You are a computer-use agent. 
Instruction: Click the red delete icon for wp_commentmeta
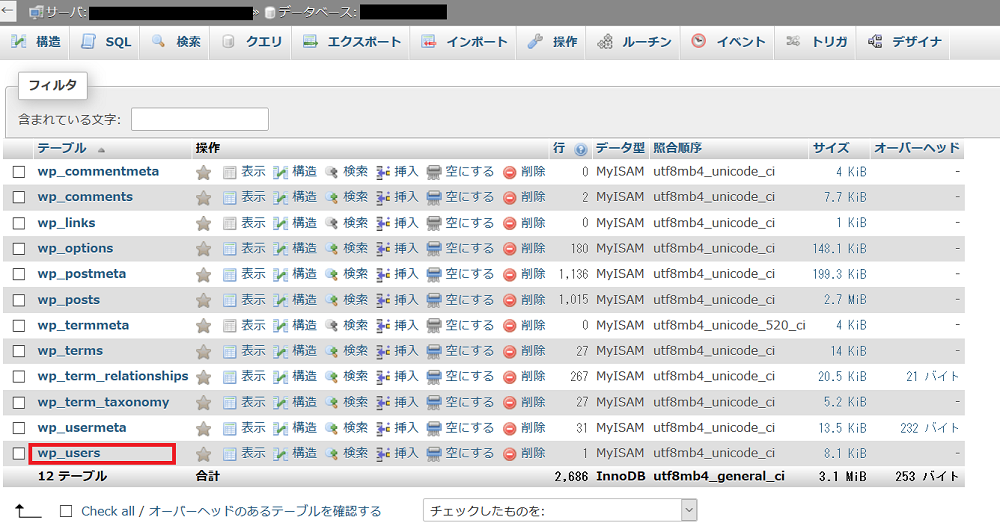pos(510,172)
